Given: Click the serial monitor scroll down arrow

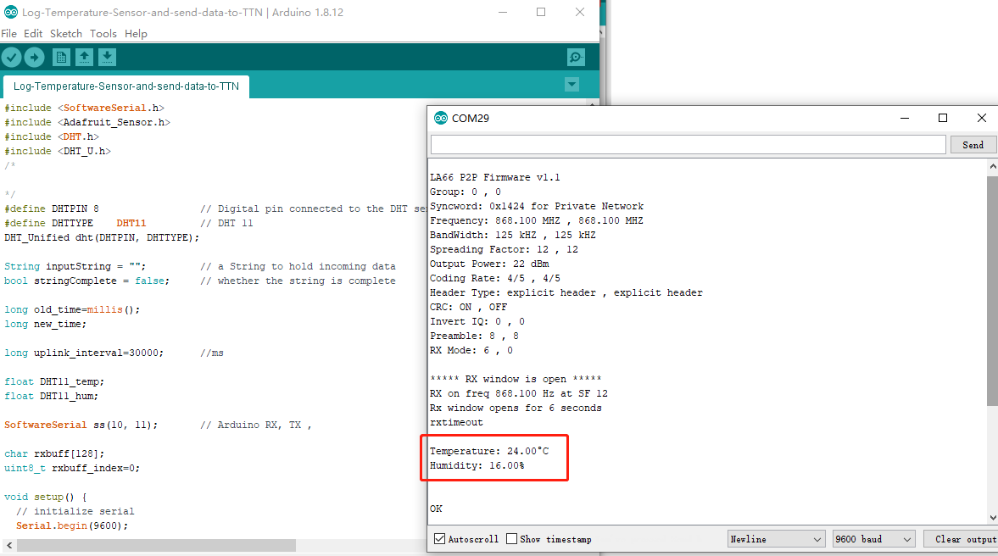Looking at the screenshot, I should click(992, 518).
